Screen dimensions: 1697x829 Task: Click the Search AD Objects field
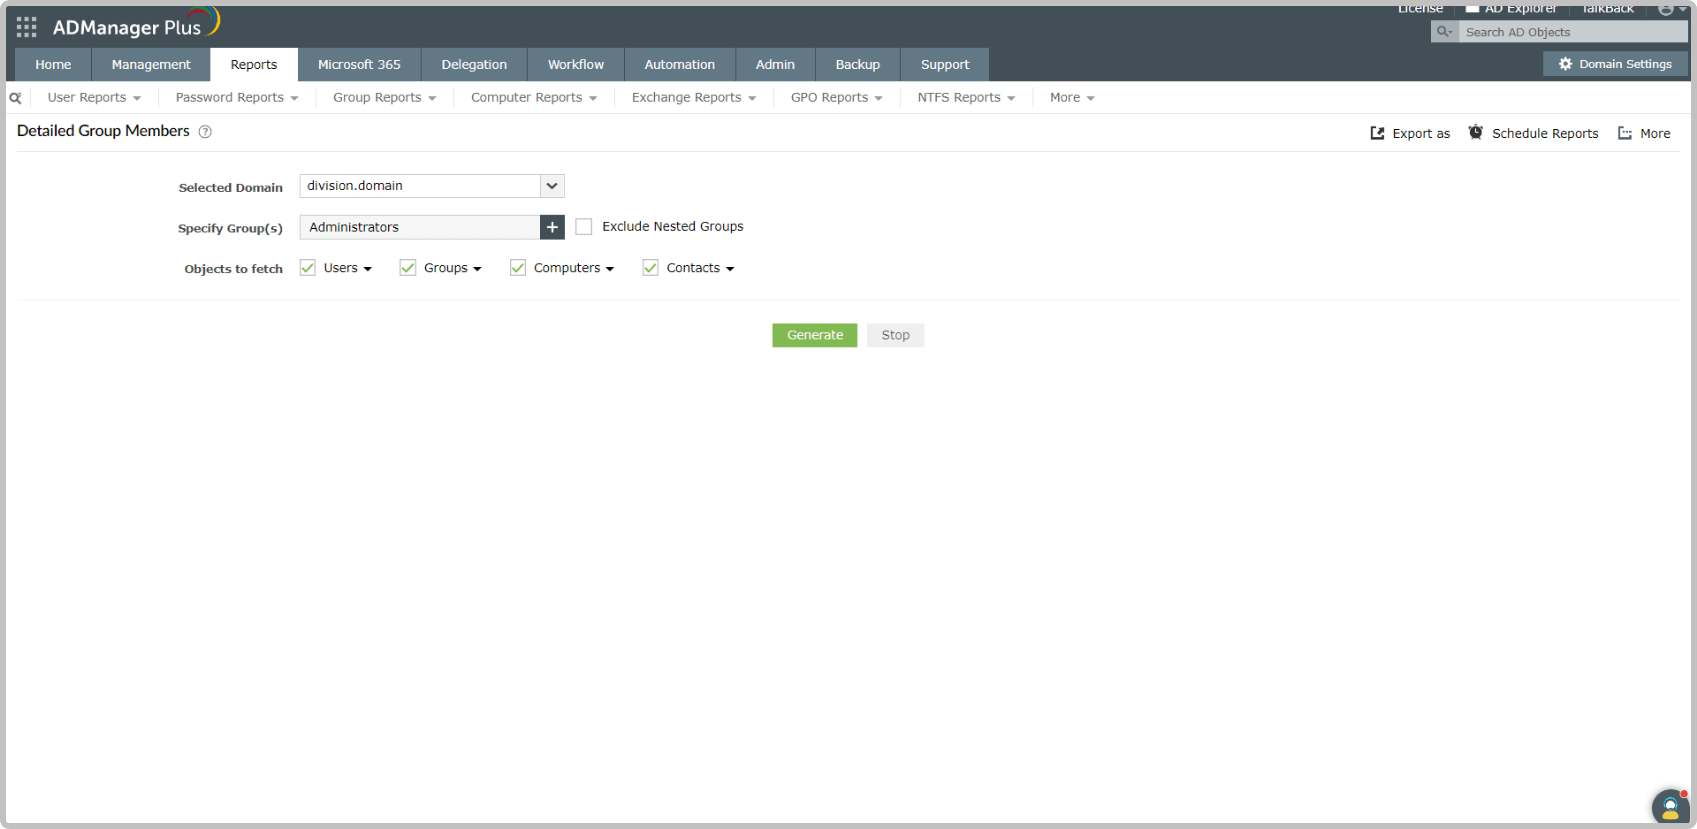click(x=1573, y=32)
